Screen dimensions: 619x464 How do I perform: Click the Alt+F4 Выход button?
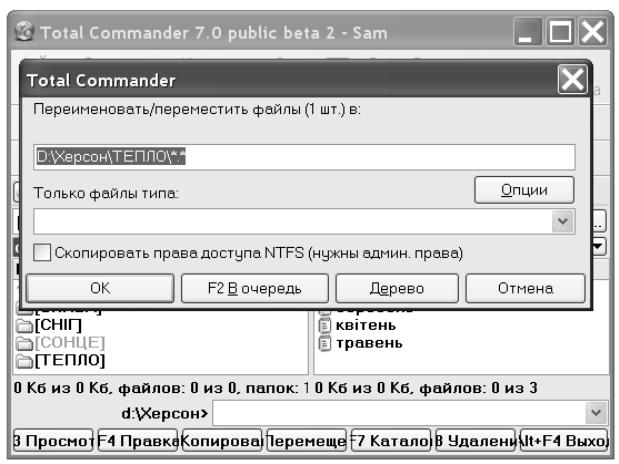[x=564, y=441]
